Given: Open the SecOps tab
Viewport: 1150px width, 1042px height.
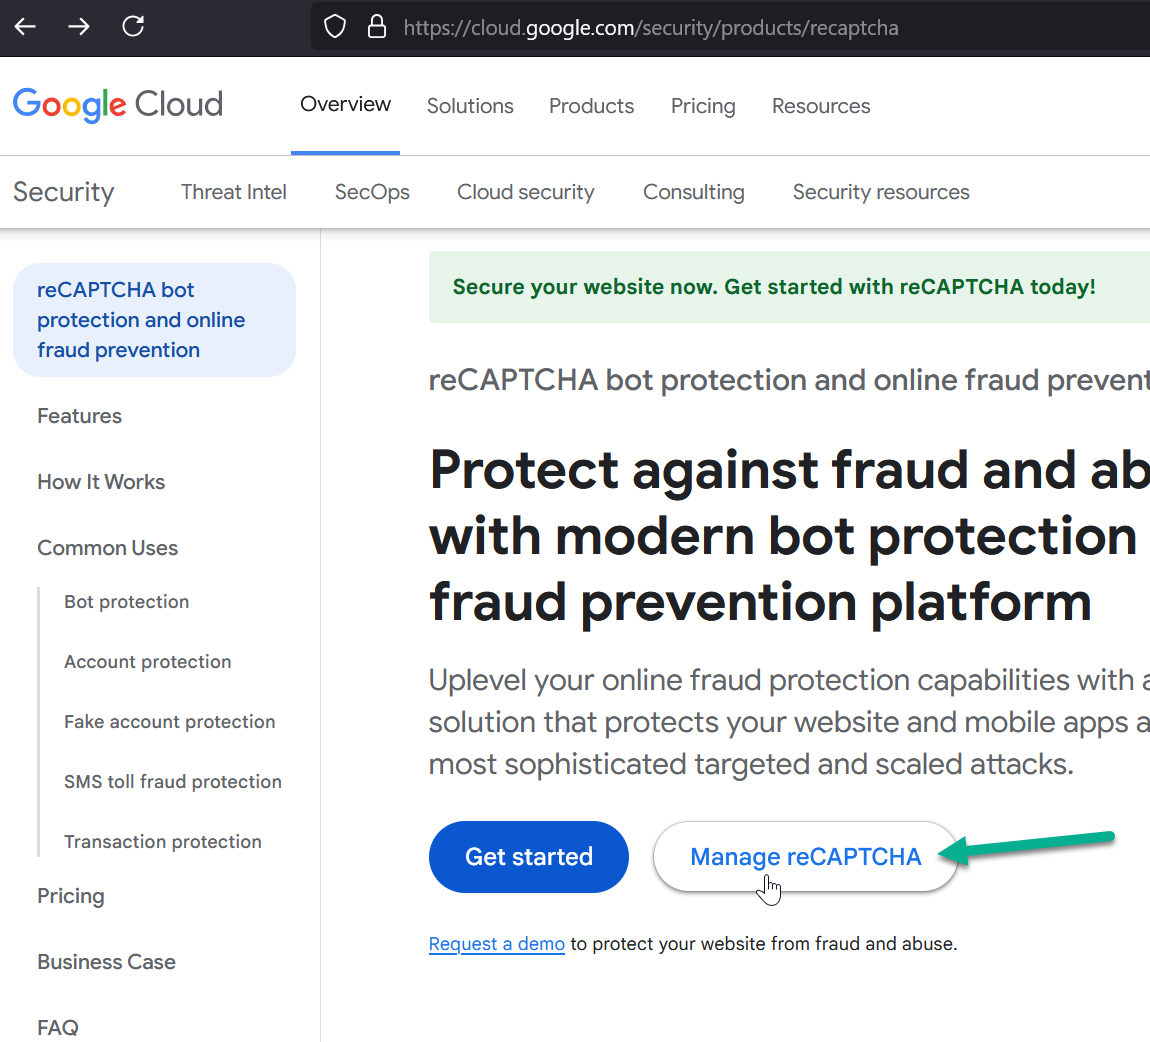Looking at the screenshot, I should pyautogui.click(x=372, y=192).
